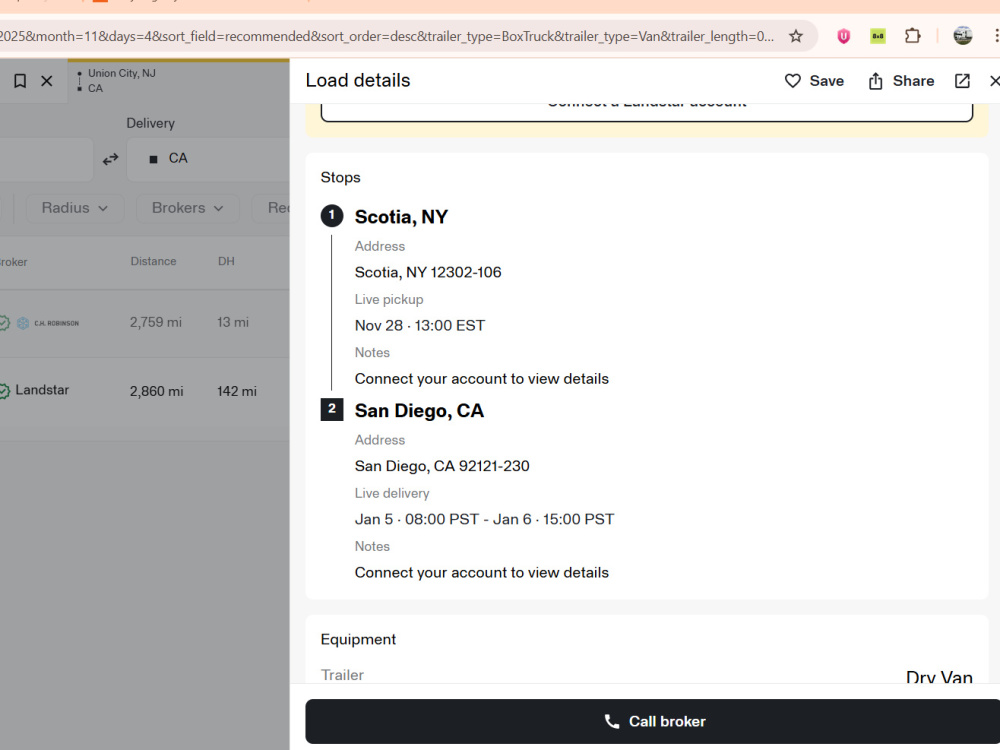Image resolution: width=1000 pixels, height=750 pixels.
Task: Click the Equipment section heading
Action: point(358,640)
